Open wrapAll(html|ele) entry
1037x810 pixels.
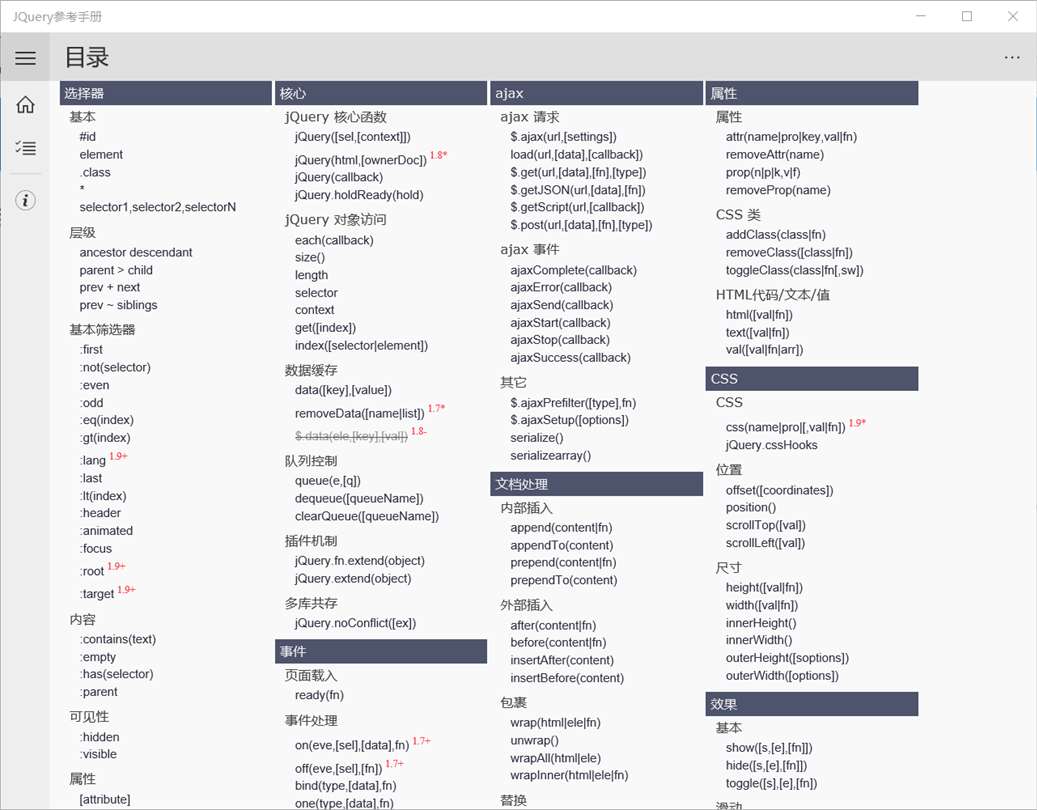(x=556, y=758)
